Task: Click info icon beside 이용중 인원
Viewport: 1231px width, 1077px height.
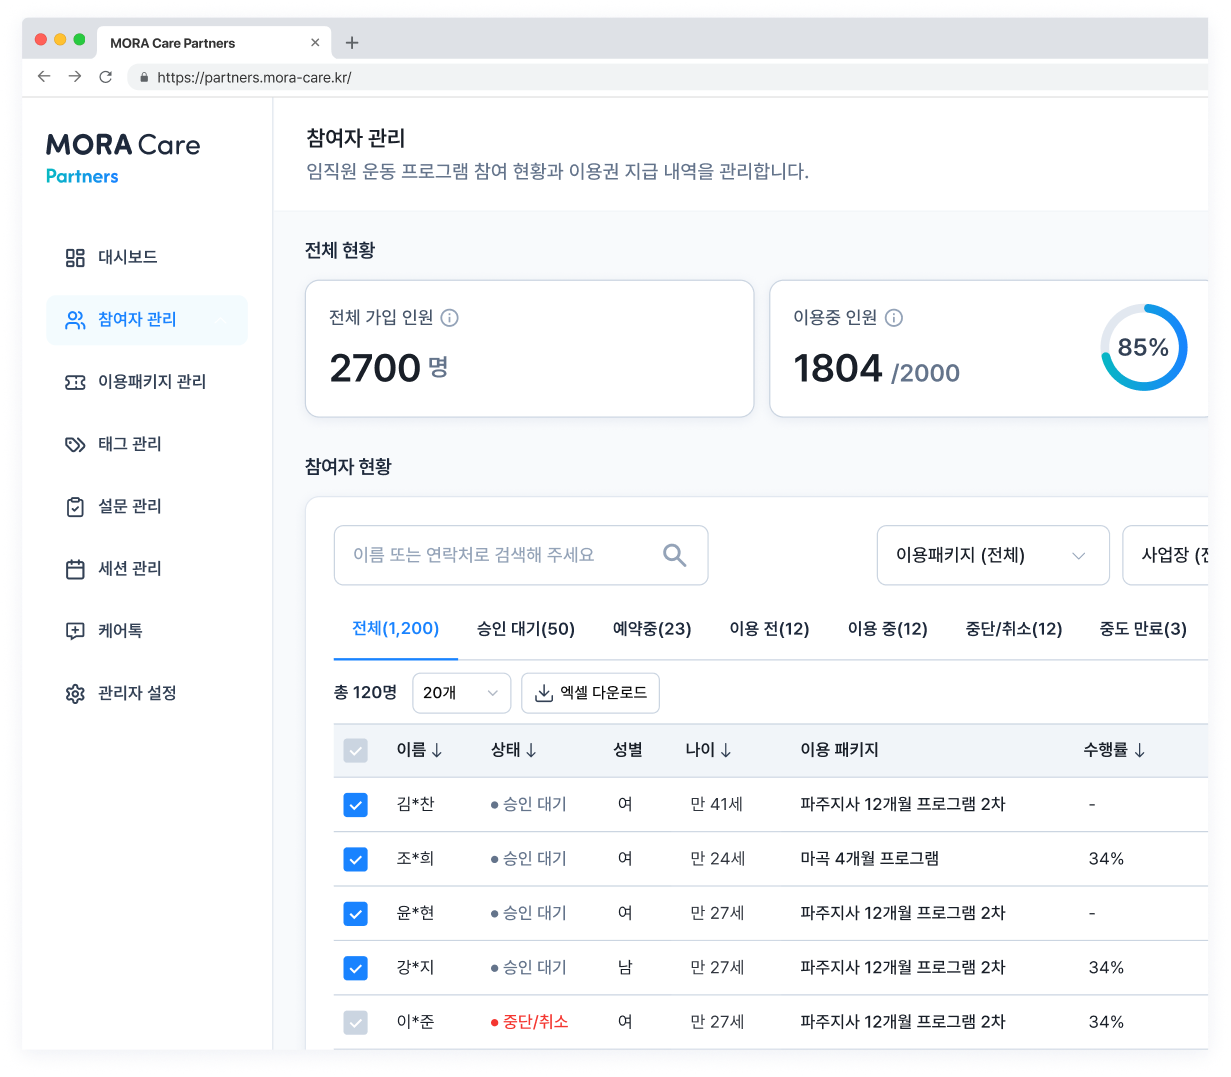Action: tap(894, 318)
